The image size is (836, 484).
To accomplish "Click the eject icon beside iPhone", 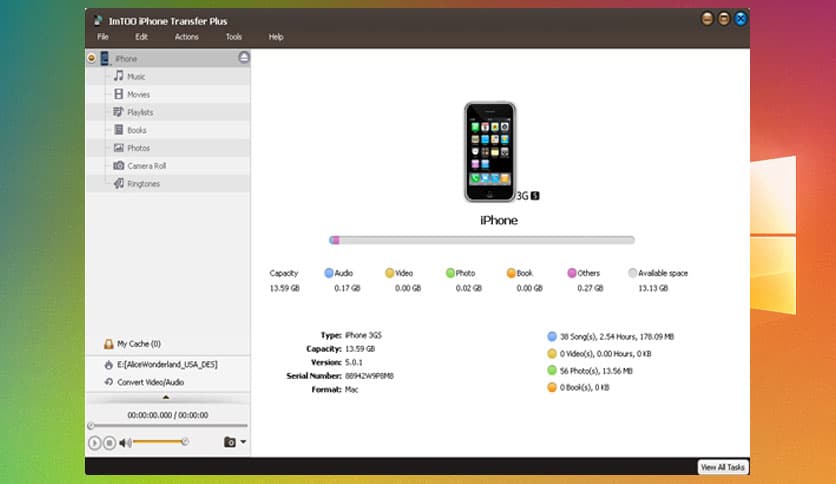I will click(x=244, y=57).
